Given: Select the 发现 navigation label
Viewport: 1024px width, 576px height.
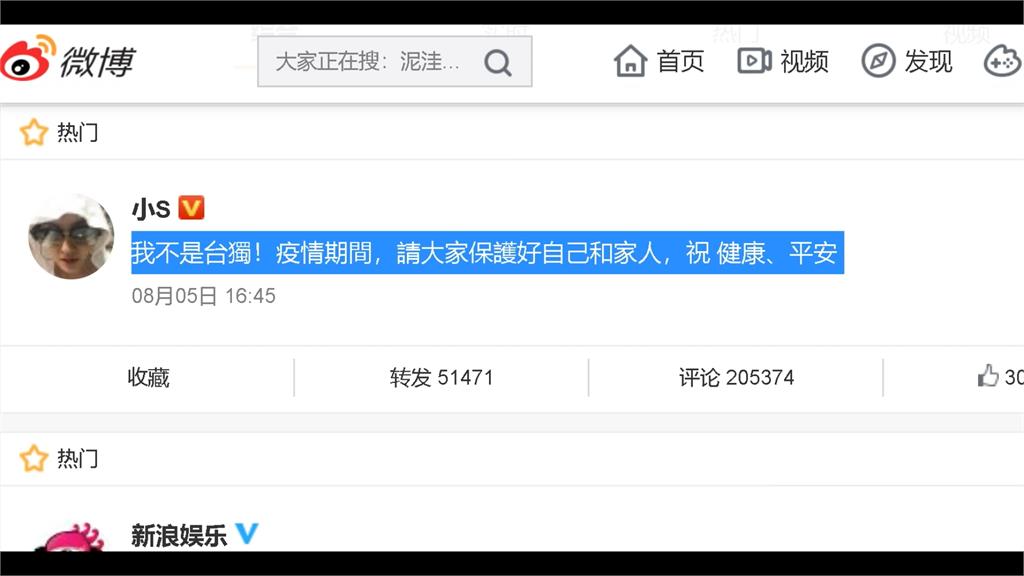Looking at the screenshot, I should [928, 62].
